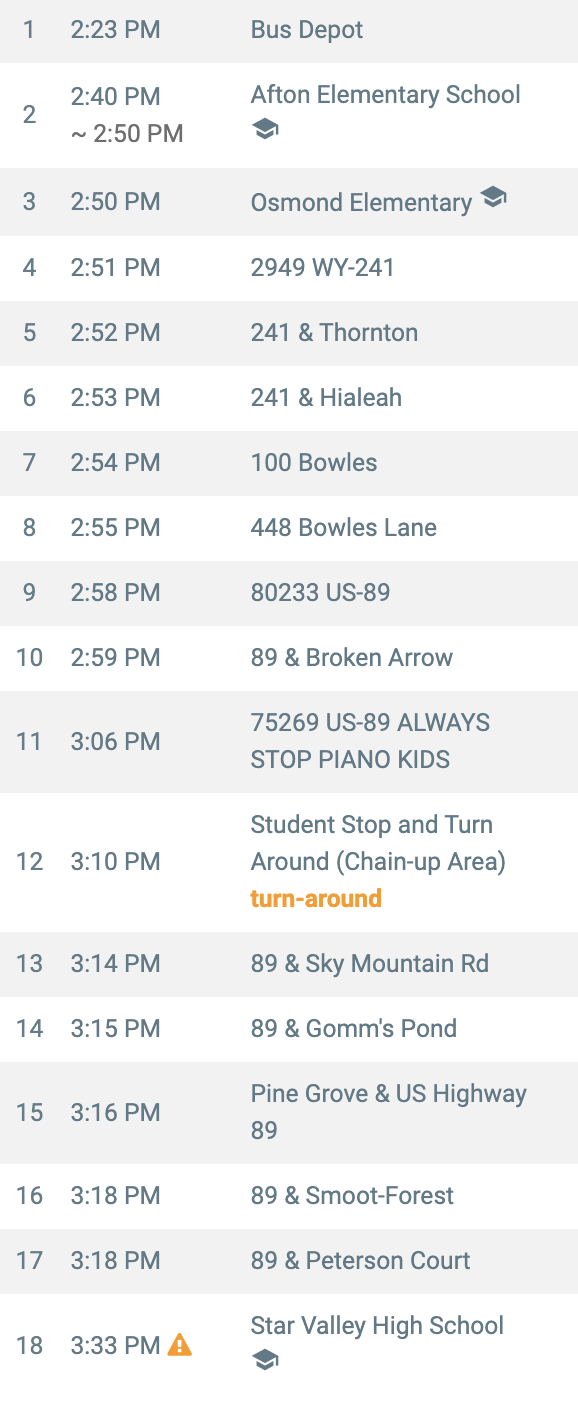This screenshot has height=1406, width=578.
Task: Select the 80233 US-89 stop
Action: click(289, 592)
